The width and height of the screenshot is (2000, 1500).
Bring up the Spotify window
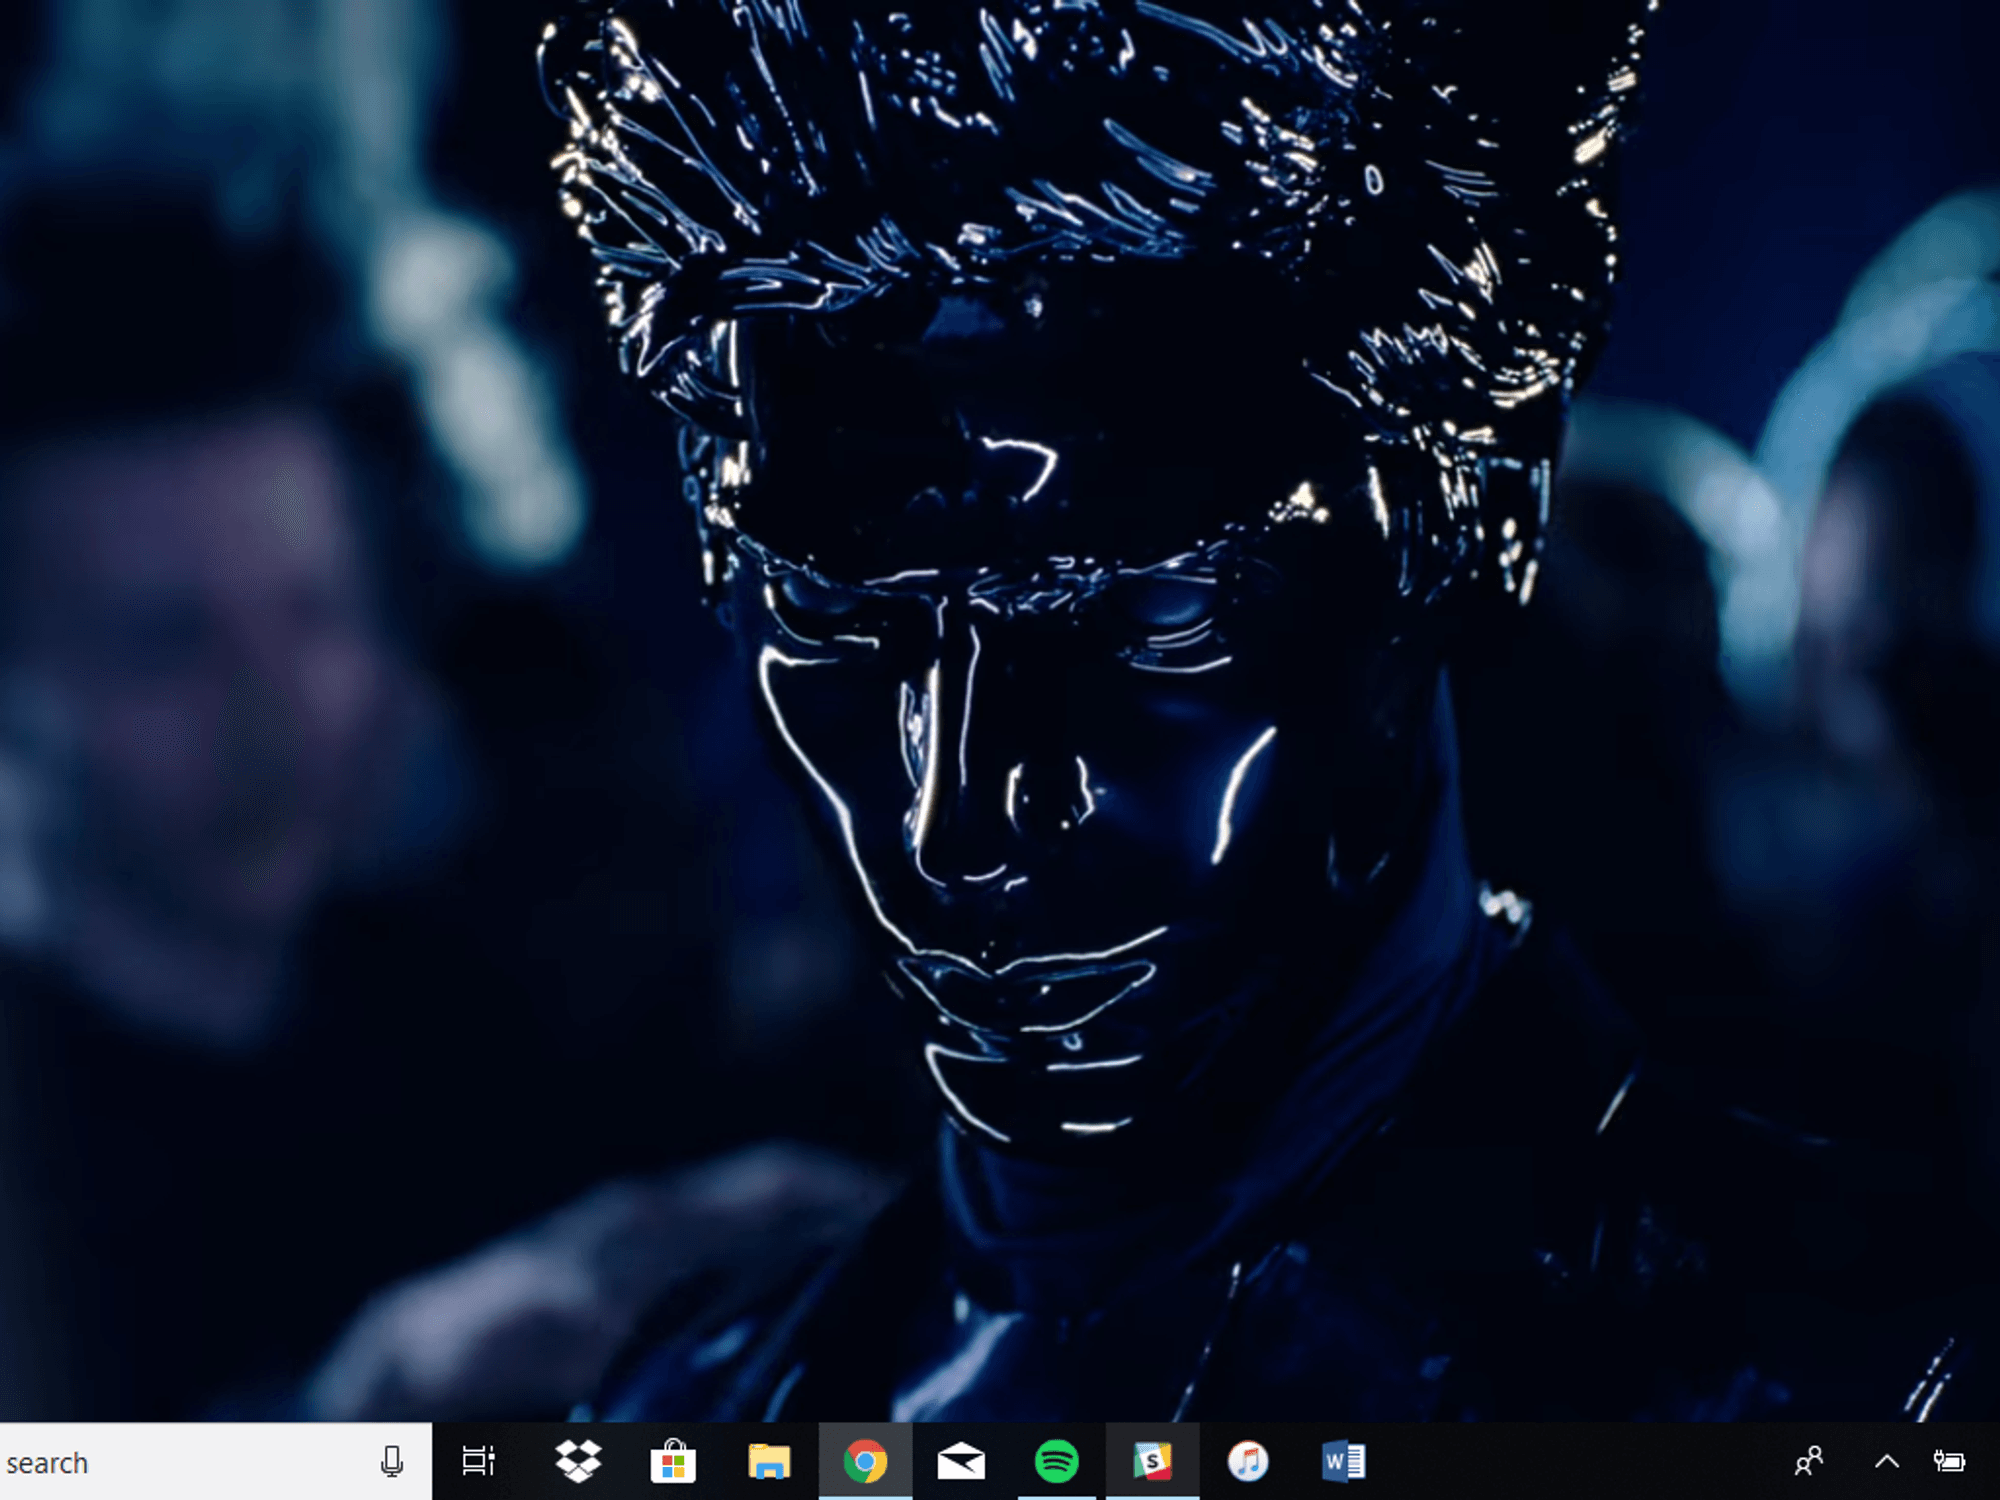[x=1057, y=1462]
